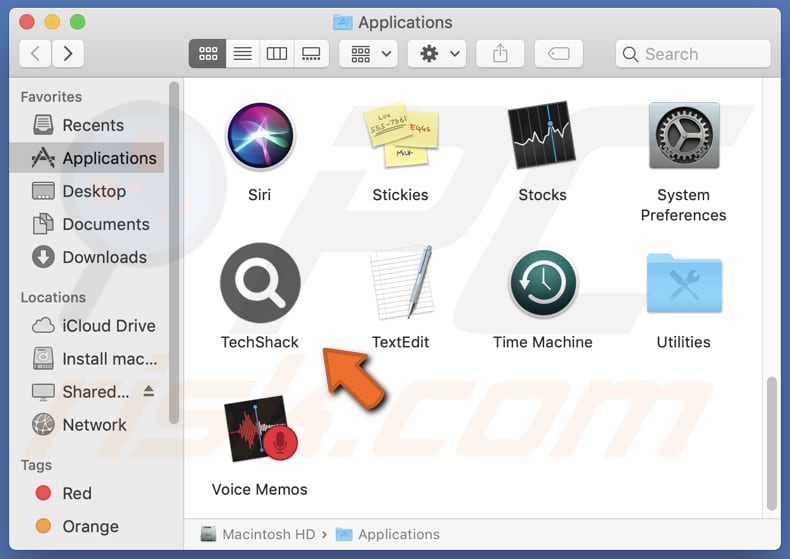Switch to list view
The image size is (790, 559).
[243, 53]
